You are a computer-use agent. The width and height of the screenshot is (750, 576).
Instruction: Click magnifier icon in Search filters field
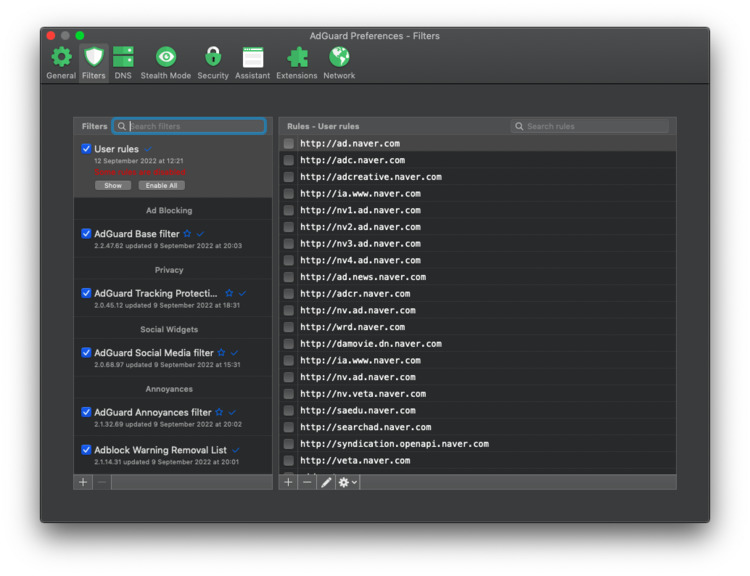tap(121, 126)
